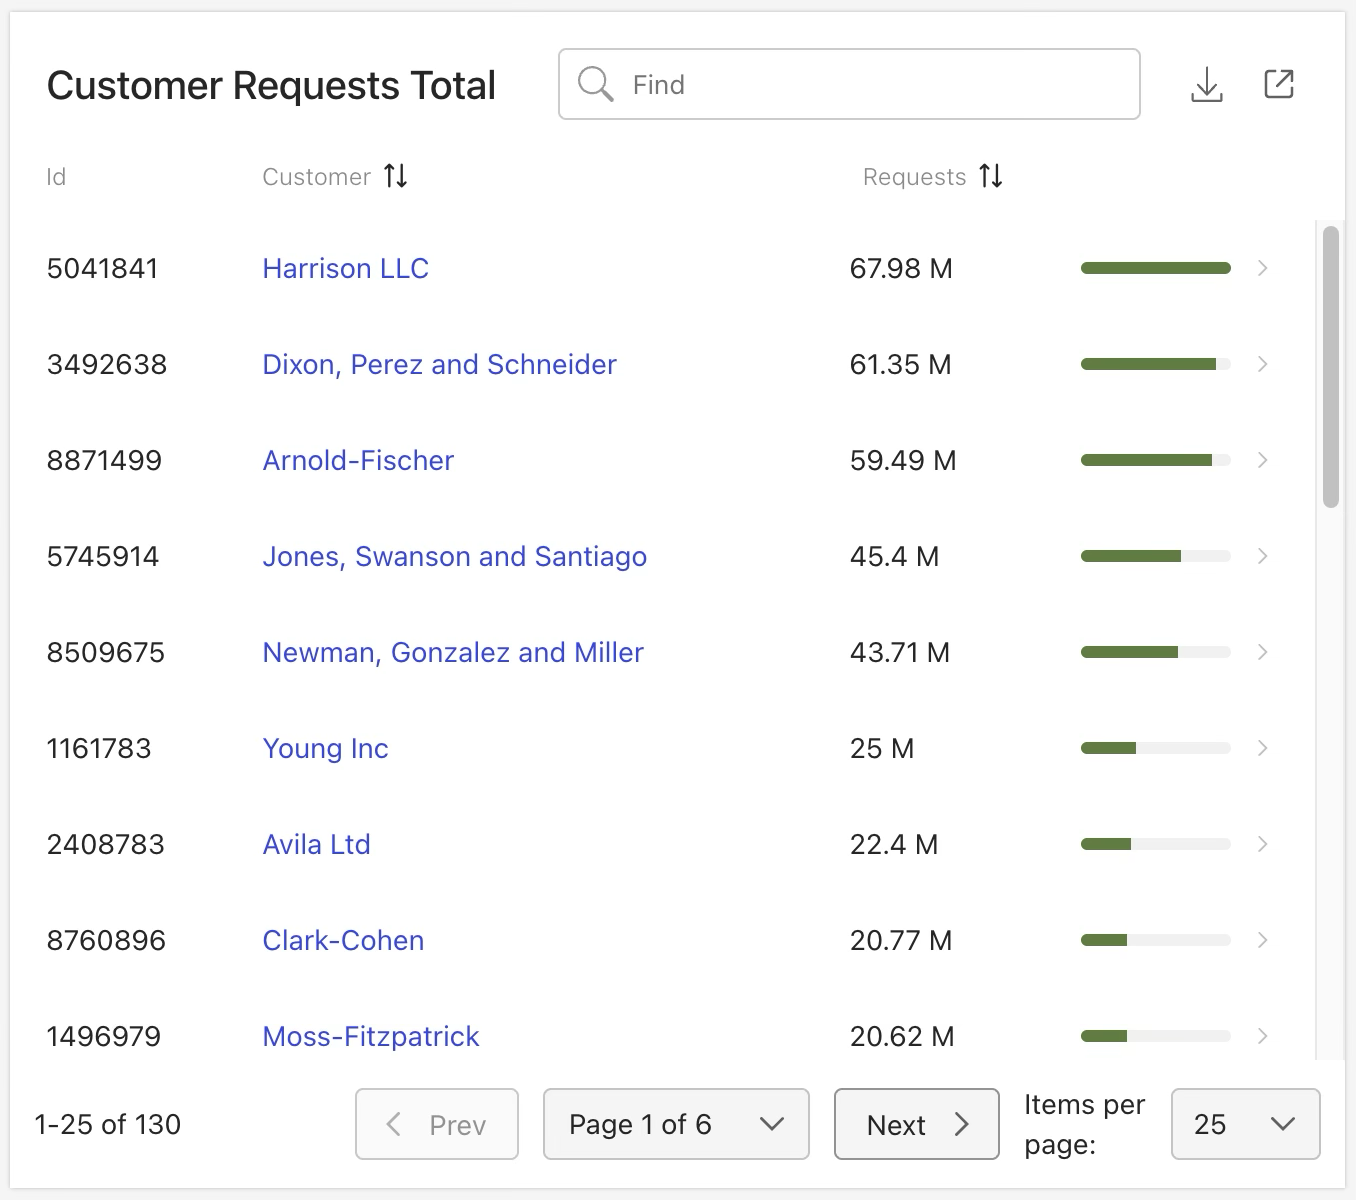Expand Newman, Gonzalez and Miller row chevron
This screenshot has width=1356, height=1200.
pos(1263,652)
